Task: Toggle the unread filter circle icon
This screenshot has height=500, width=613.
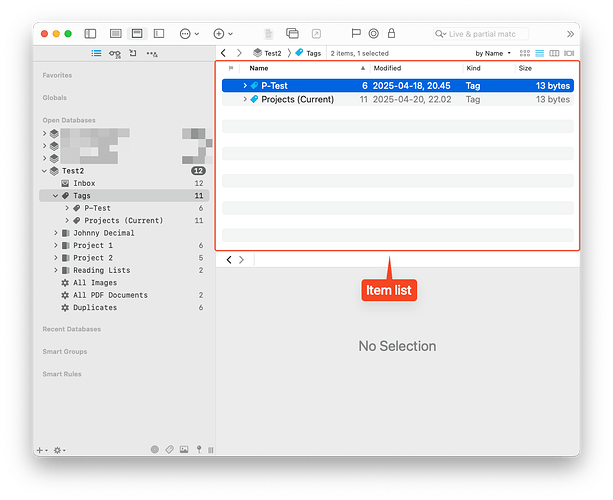Action: tap(155, 450)
